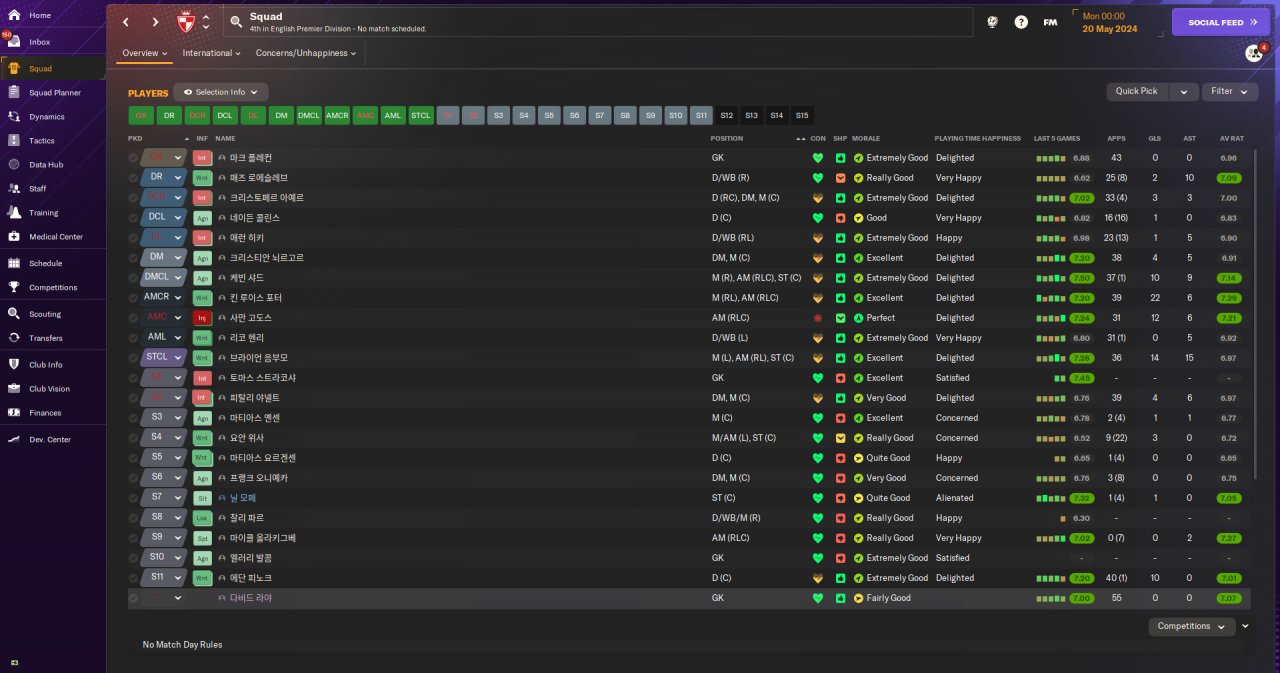This screenshot has width=1280, height=673.
Task: Open the Dev. Center sidebar icon
Action: [x=14, y=439]
